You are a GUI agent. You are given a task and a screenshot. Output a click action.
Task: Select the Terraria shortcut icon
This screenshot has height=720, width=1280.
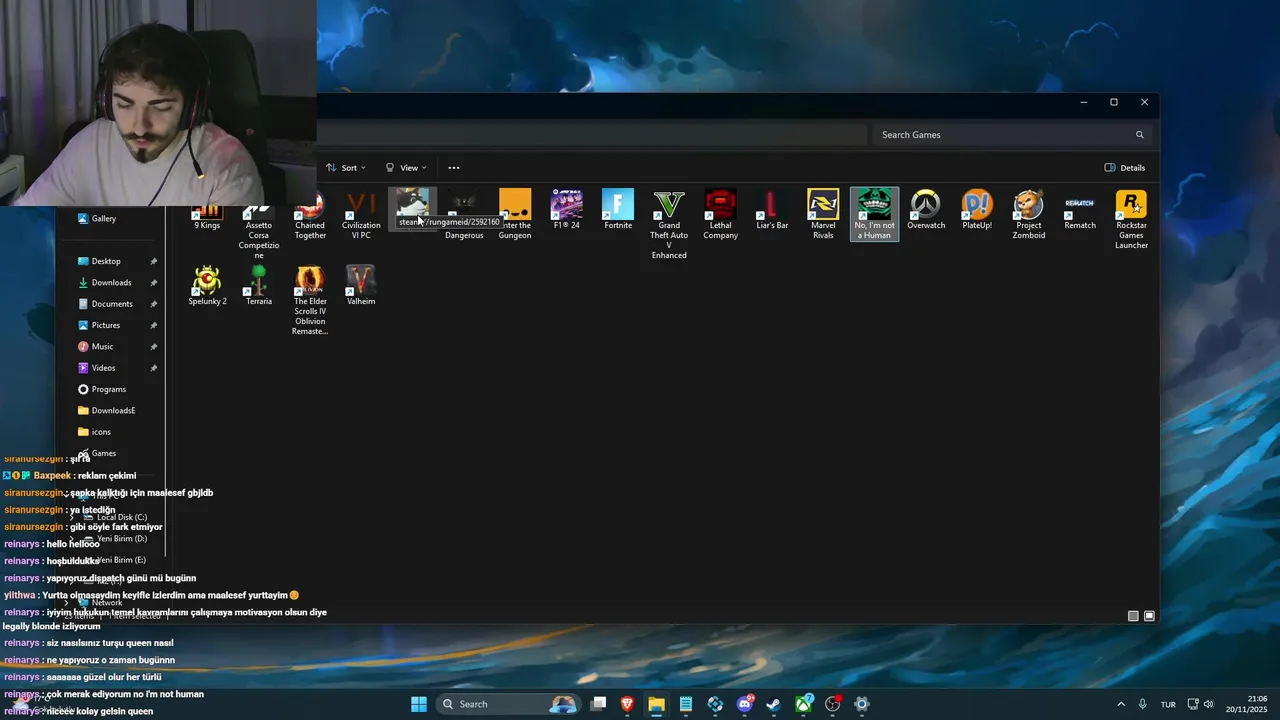point(259,286)
